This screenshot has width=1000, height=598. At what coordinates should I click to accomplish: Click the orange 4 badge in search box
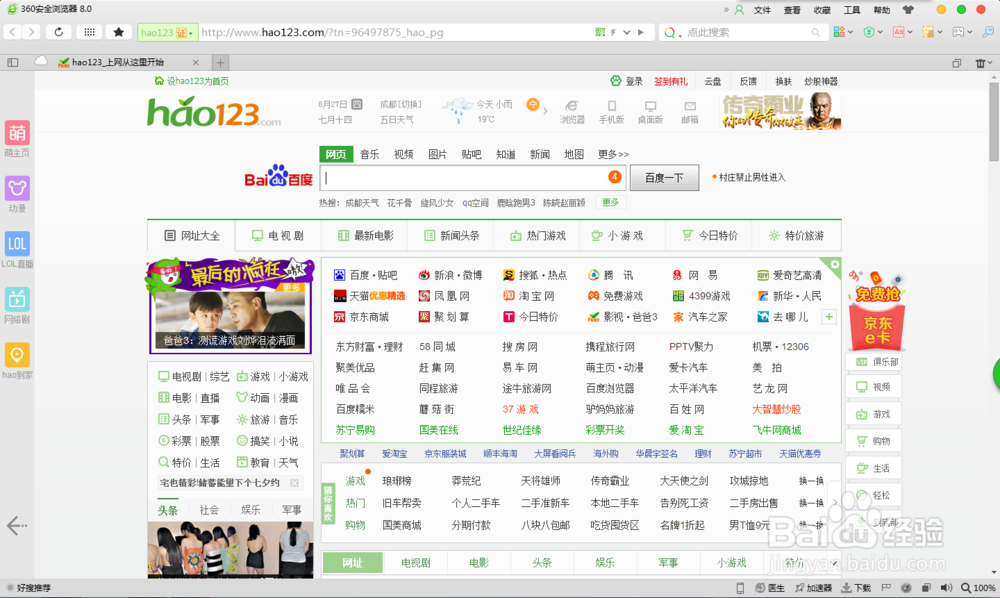[614, 177]
